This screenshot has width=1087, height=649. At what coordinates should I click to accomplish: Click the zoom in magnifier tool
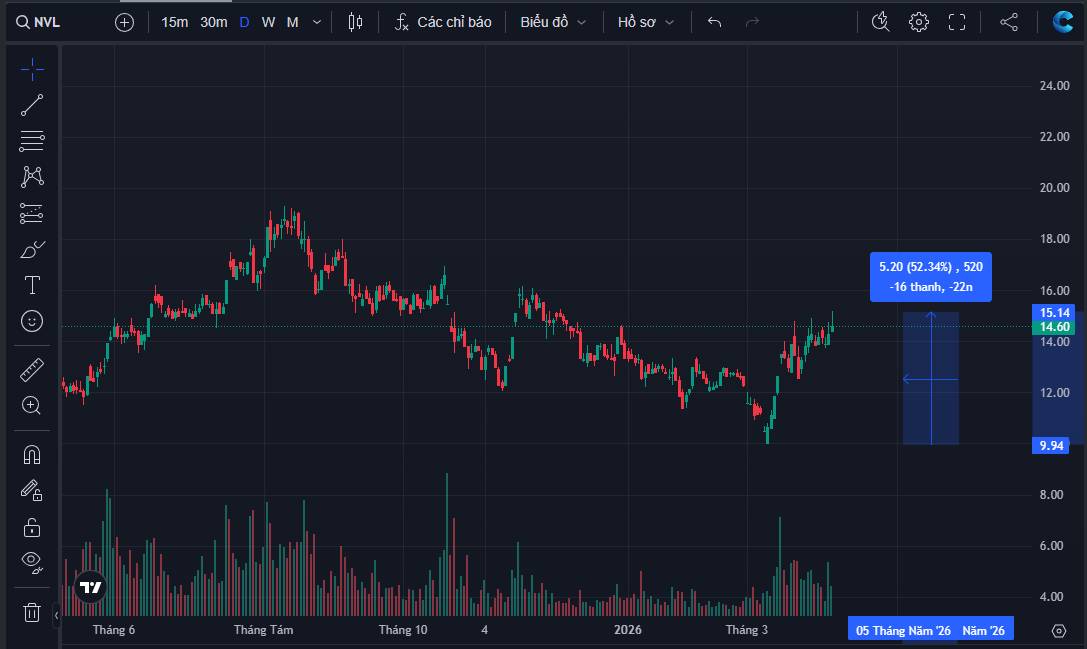[x=32, y=405]
